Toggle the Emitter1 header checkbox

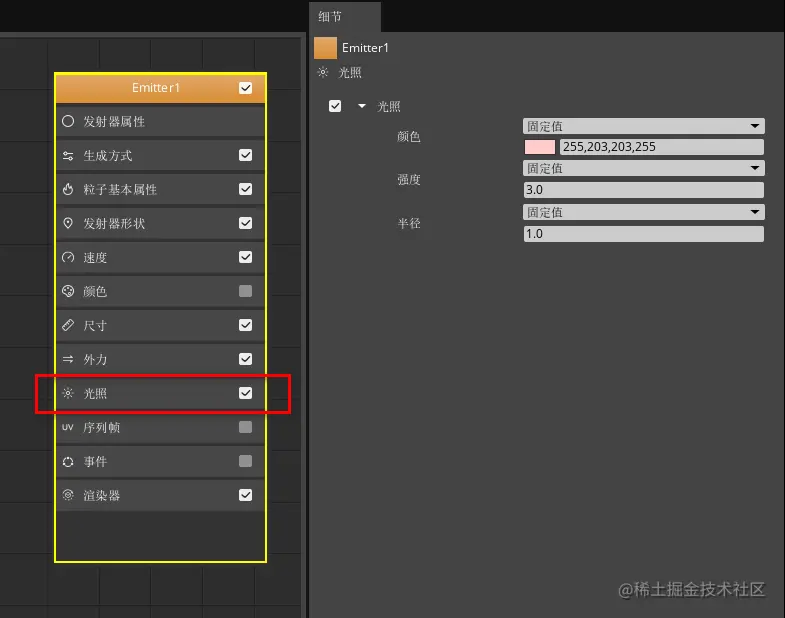[x=245, y=88]
